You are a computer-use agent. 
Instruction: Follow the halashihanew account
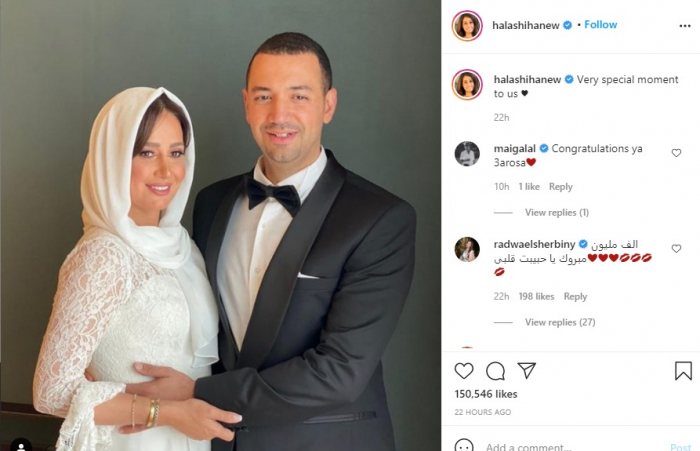tap(600, 25)
